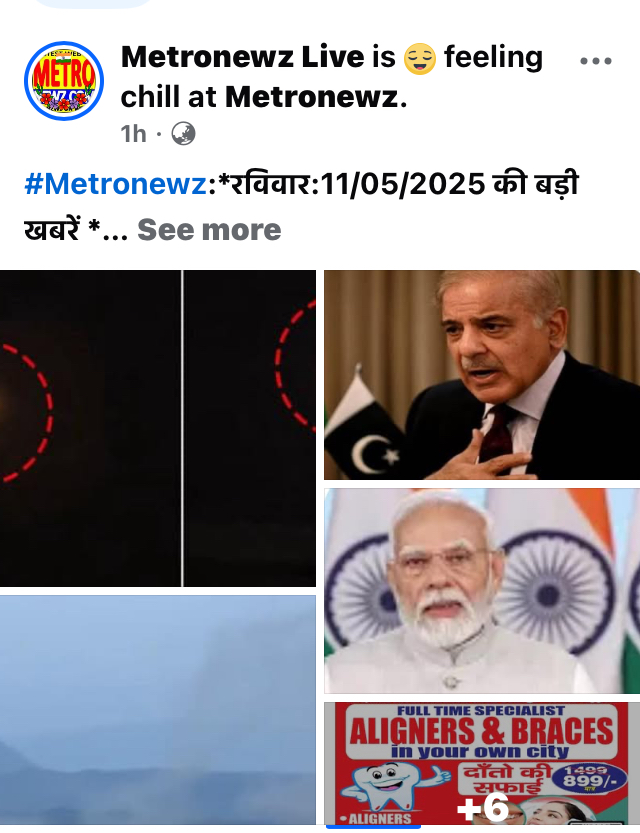The width and height of the screenshot is (640, 833).
Task: Click the Hindi post text dated 11/05/2025
Action: point(301,207)
